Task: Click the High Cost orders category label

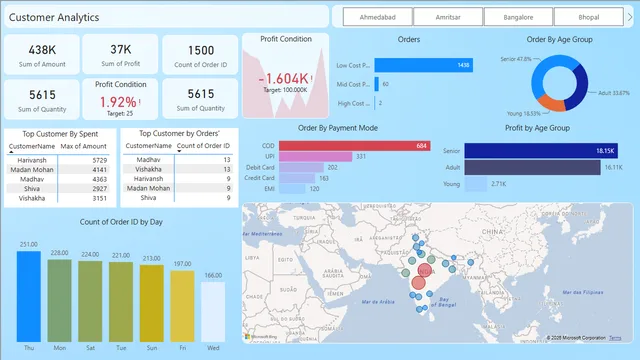Action: tap(353, 103)
